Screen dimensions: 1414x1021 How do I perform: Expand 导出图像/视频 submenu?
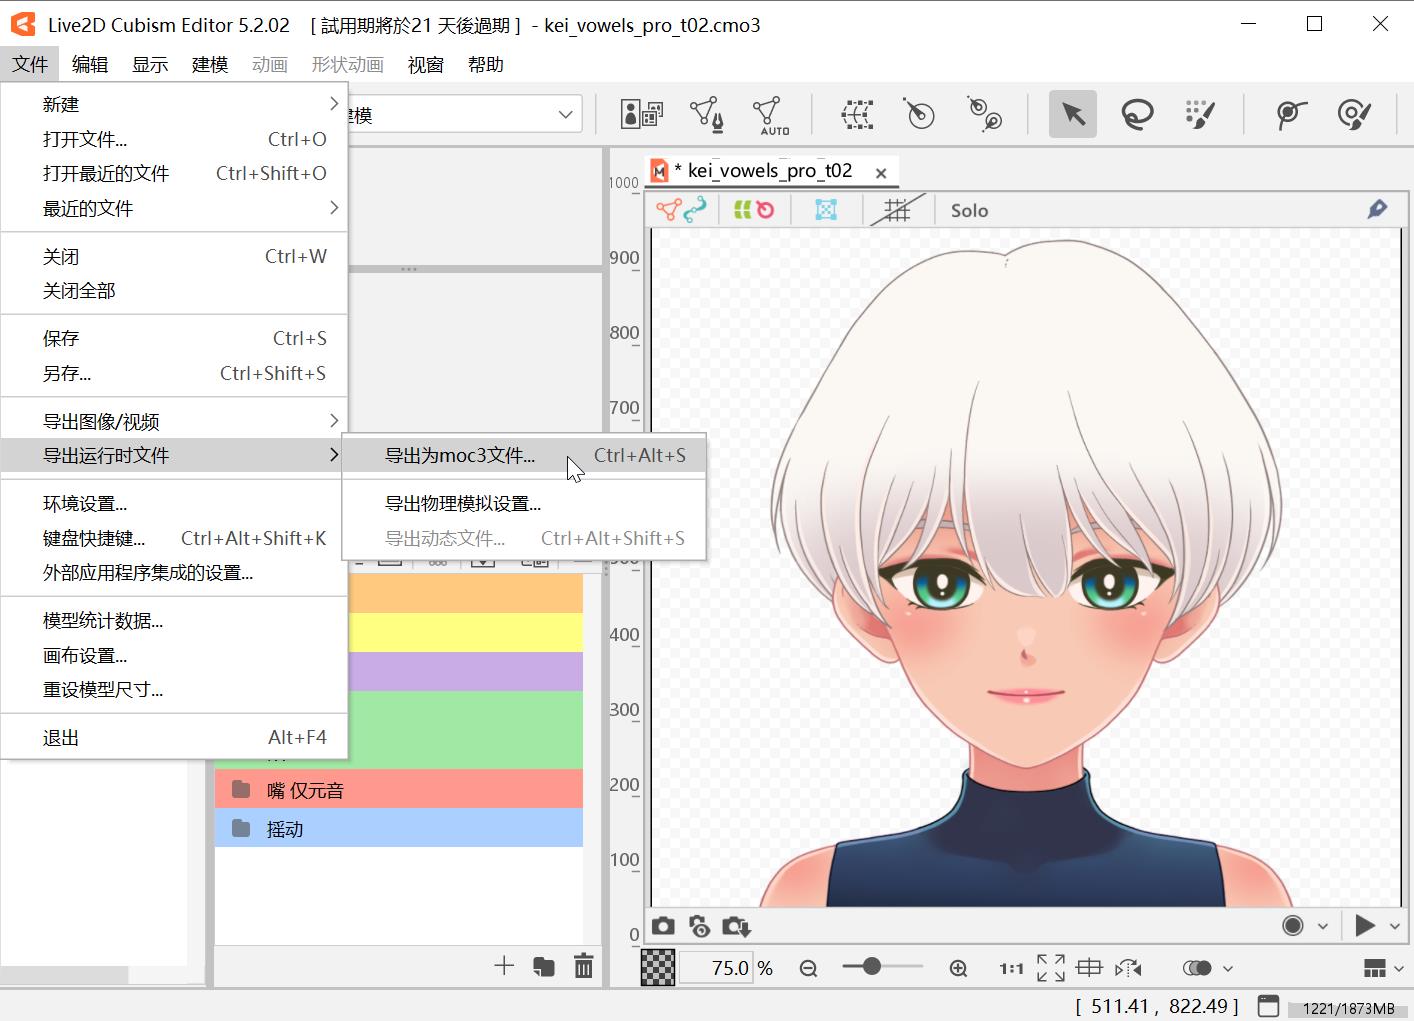[x=174, y=421]
